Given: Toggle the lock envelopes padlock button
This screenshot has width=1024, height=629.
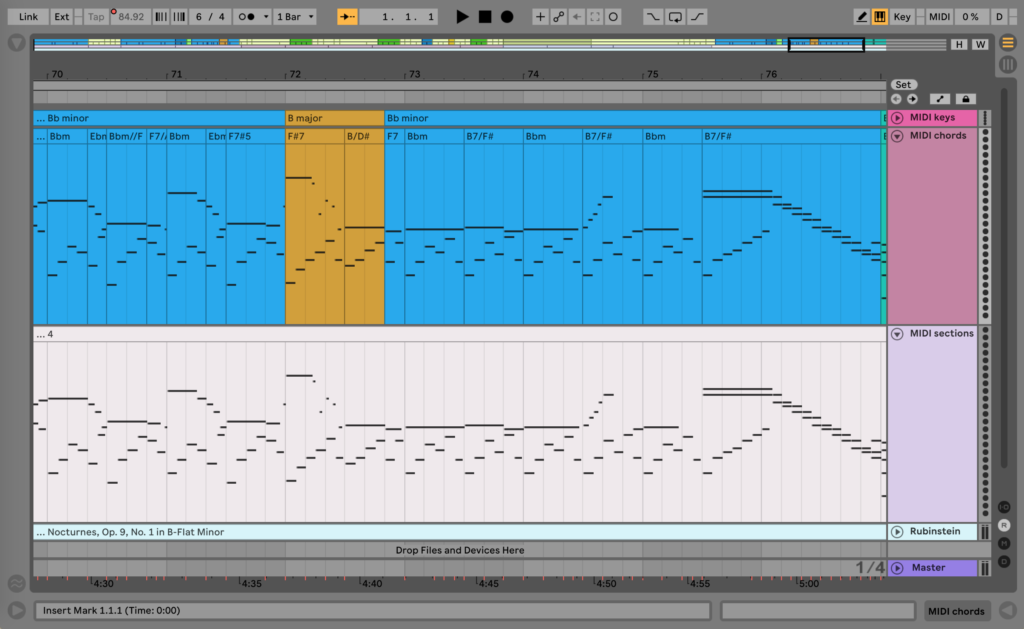Looking at the screenshot, I should pyautogui.click(x=966, y=99).
